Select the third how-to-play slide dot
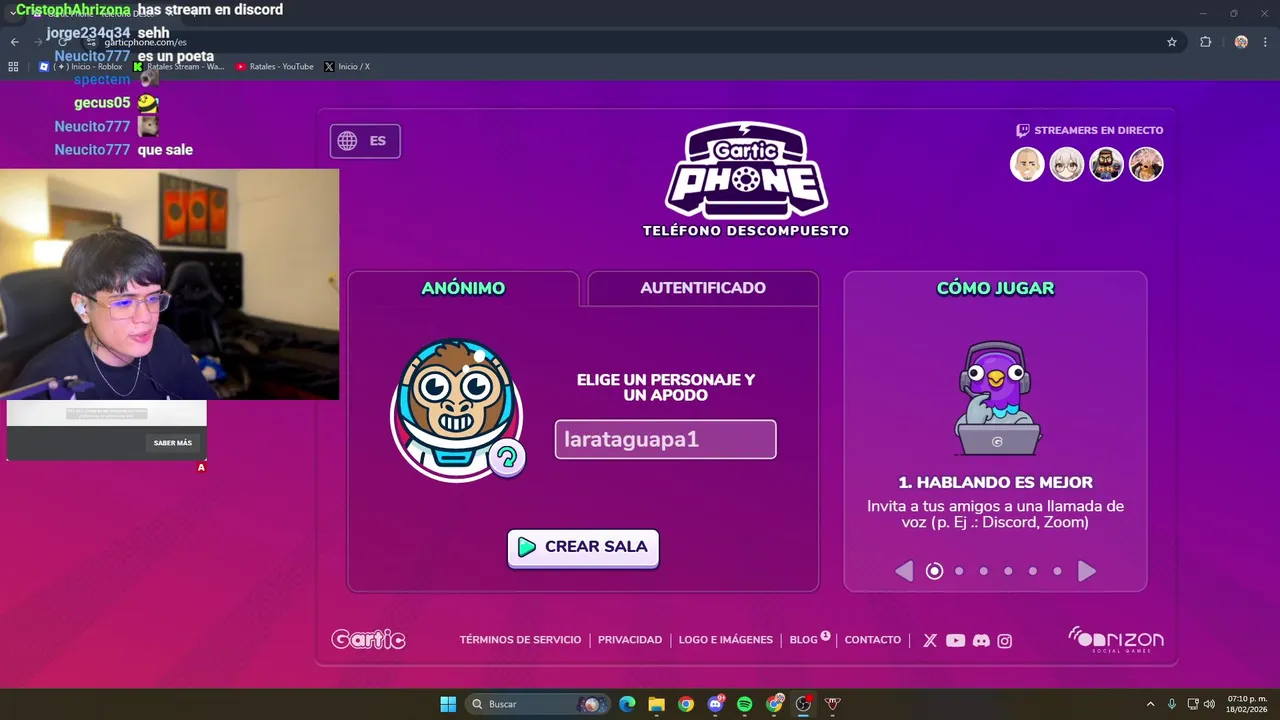 tap(984, 571)
